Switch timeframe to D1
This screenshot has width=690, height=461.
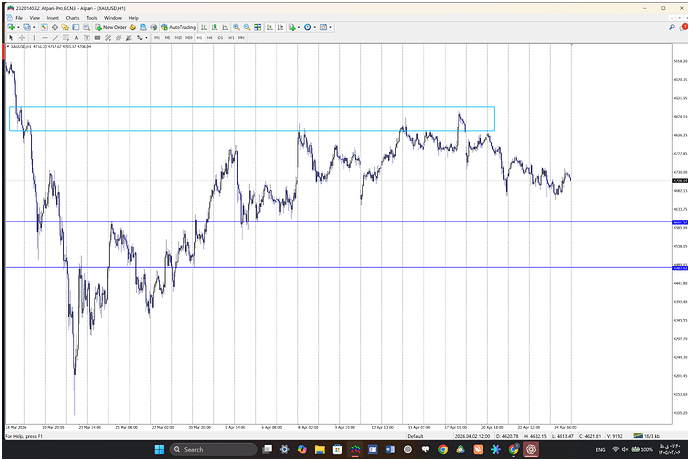pyautogui.click(x=220, y=38)
